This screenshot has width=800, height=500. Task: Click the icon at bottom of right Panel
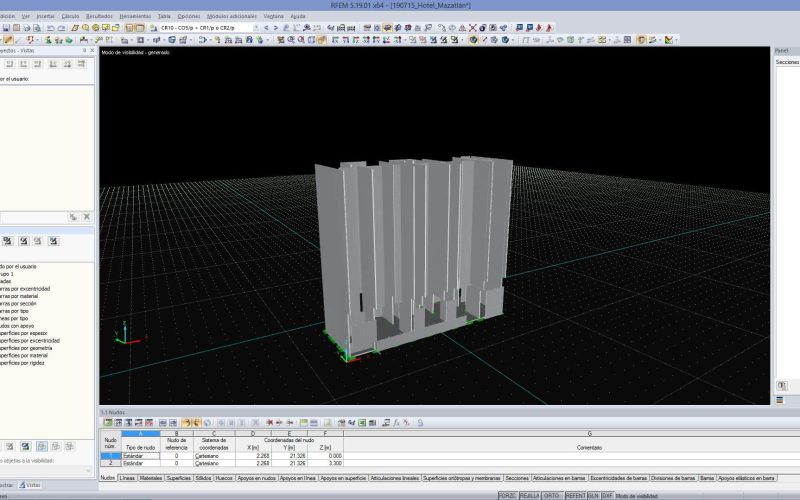[x=782, y=386]
